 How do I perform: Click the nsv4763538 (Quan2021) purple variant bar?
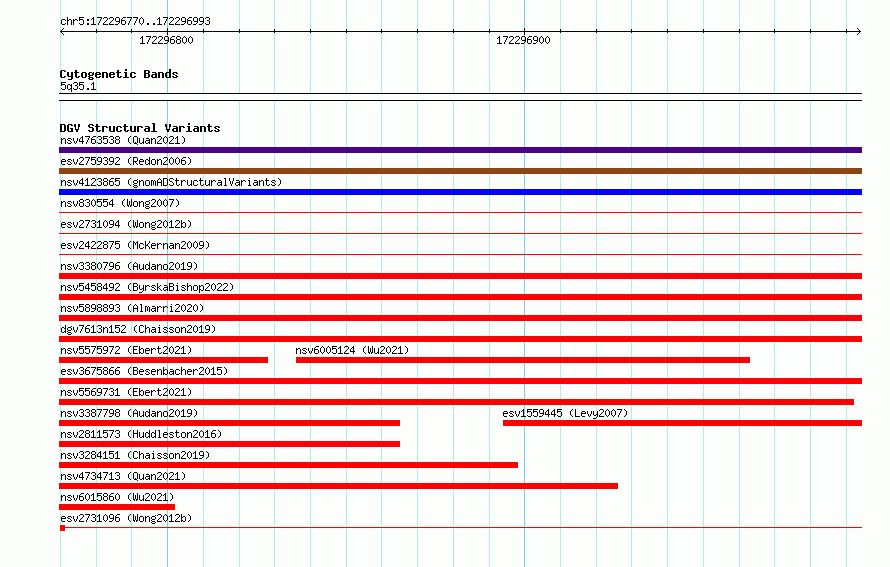point(460,150)
